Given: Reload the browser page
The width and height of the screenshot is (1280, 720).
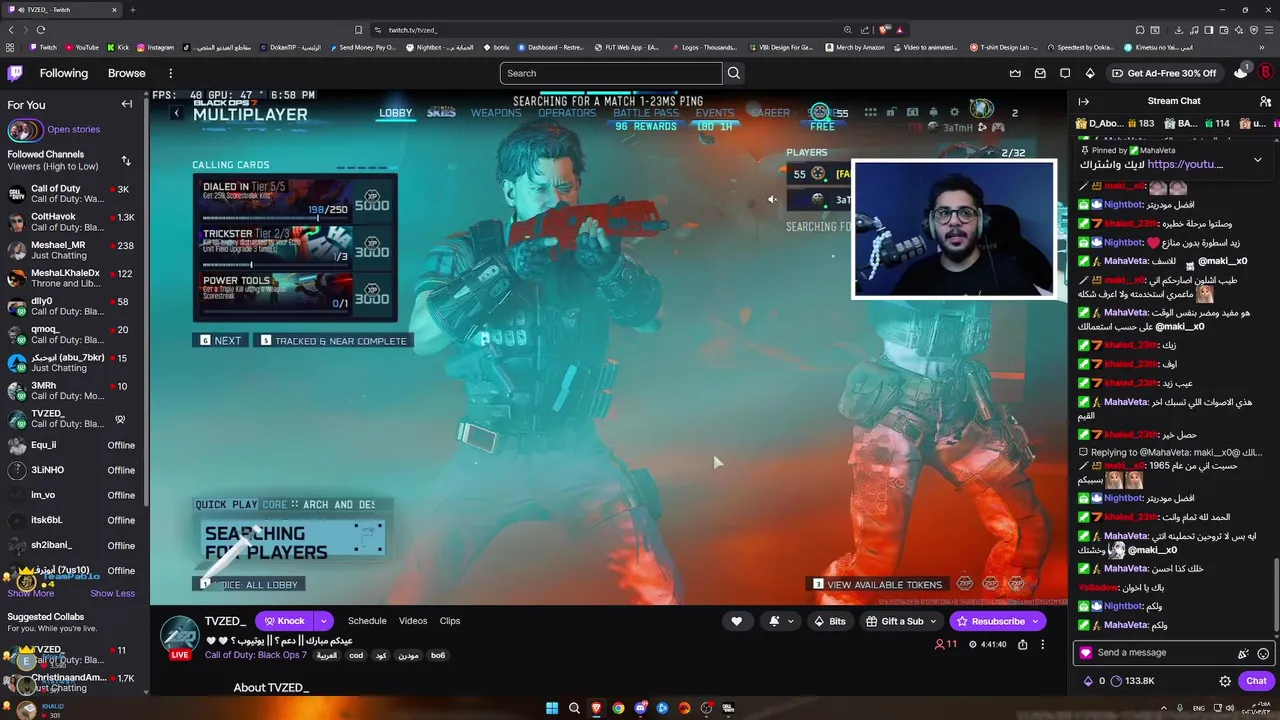Looking at the screenshot, I should click(40, 30).
